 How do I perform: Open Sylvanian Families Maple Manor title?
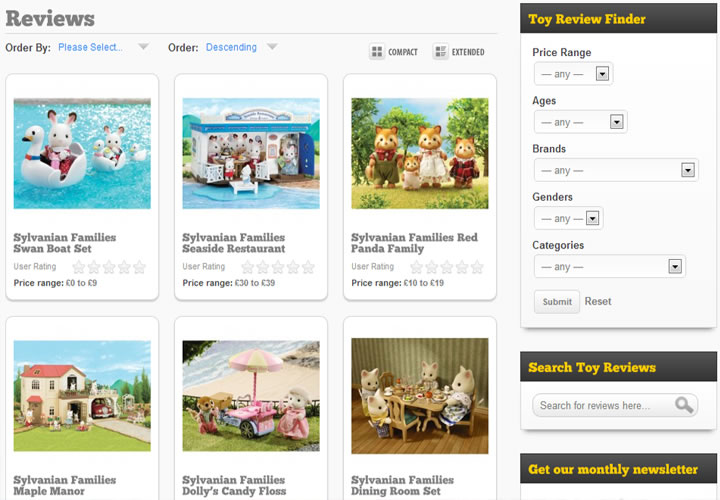(65, 485)
